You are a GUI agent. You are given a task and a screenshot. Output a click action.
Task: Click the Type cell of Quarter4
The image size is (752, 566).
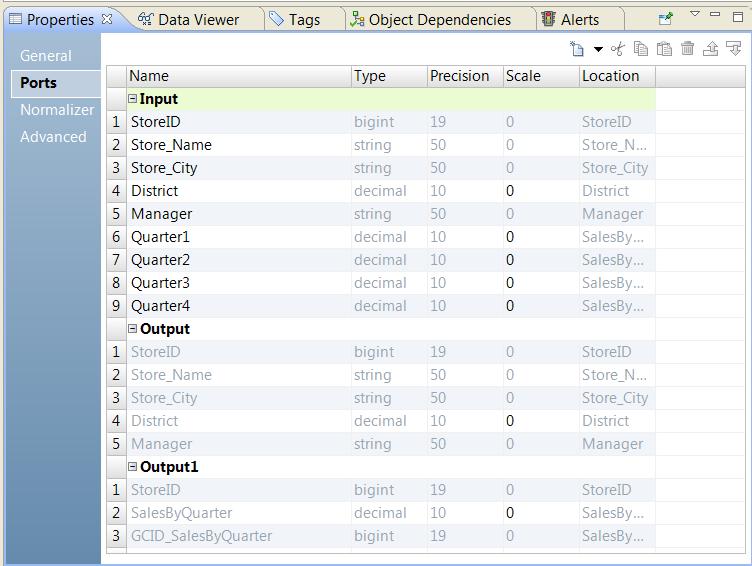click(x=389, y=306)
